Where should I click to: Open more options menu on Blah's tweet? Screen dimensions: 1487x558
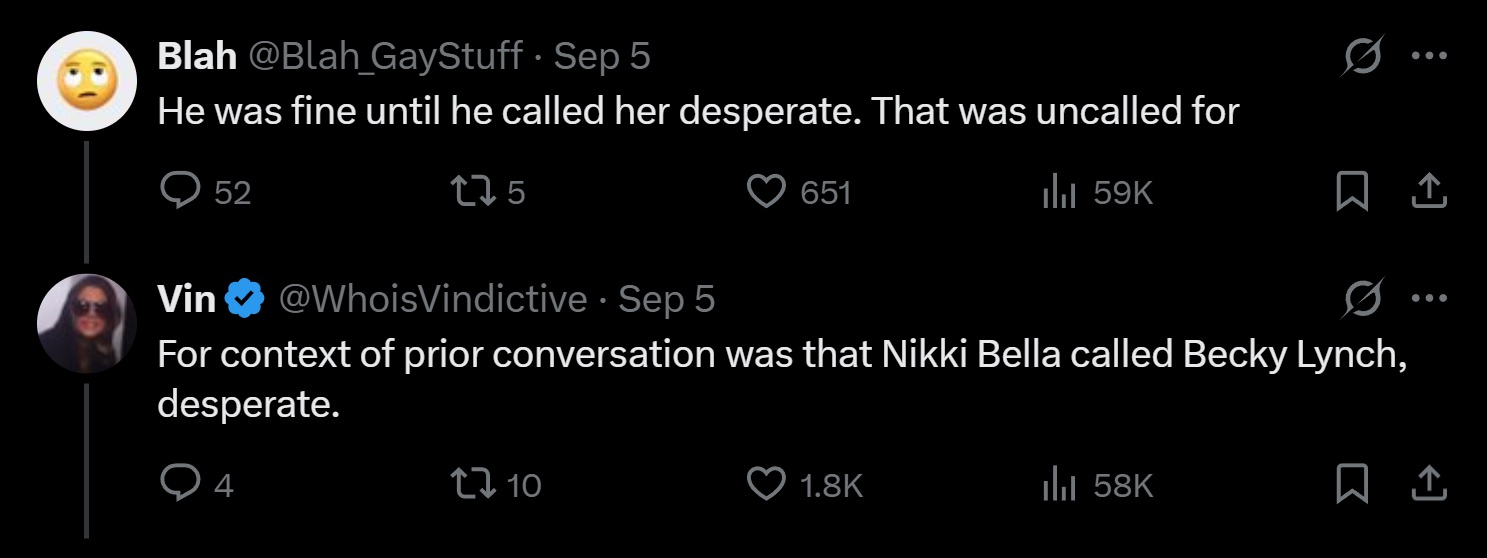pyautogui.click(x=1430, y=56)
